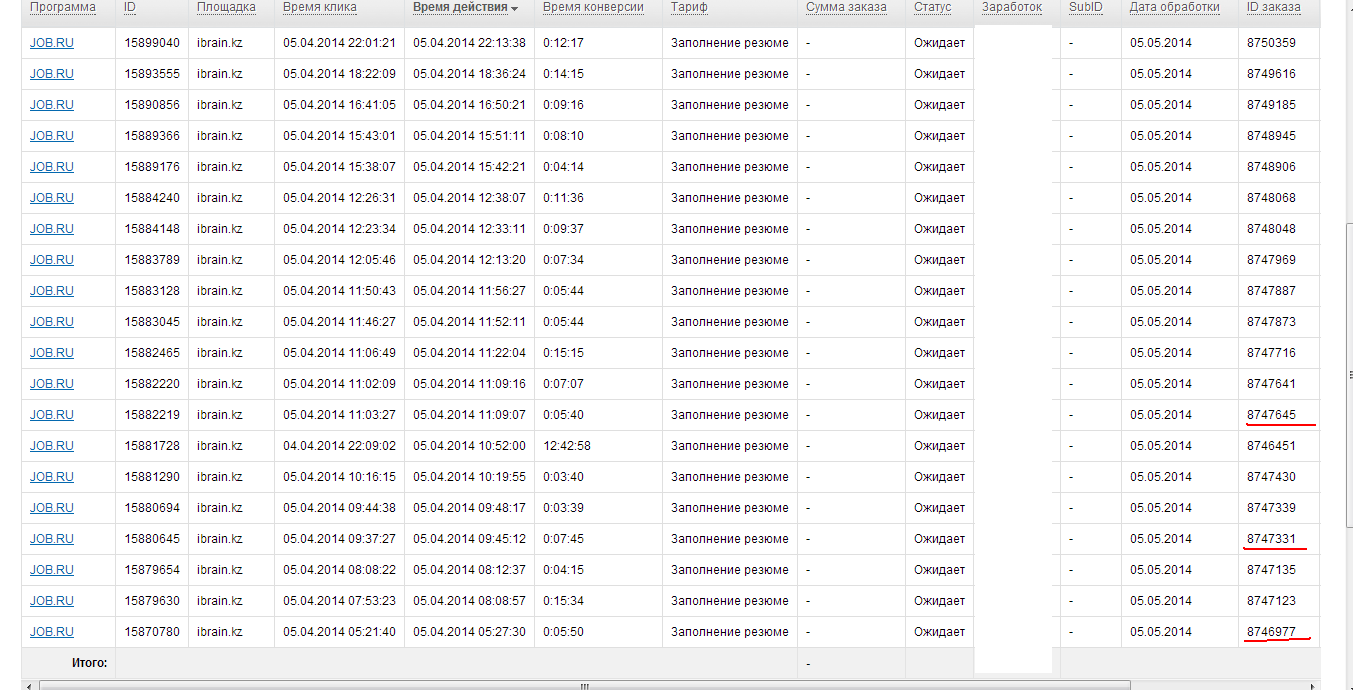Viewport: 1353px width, 690px height.
Task: Sort by Время конверсии column header
Action: pyautogui.click(x=594, y=7)
